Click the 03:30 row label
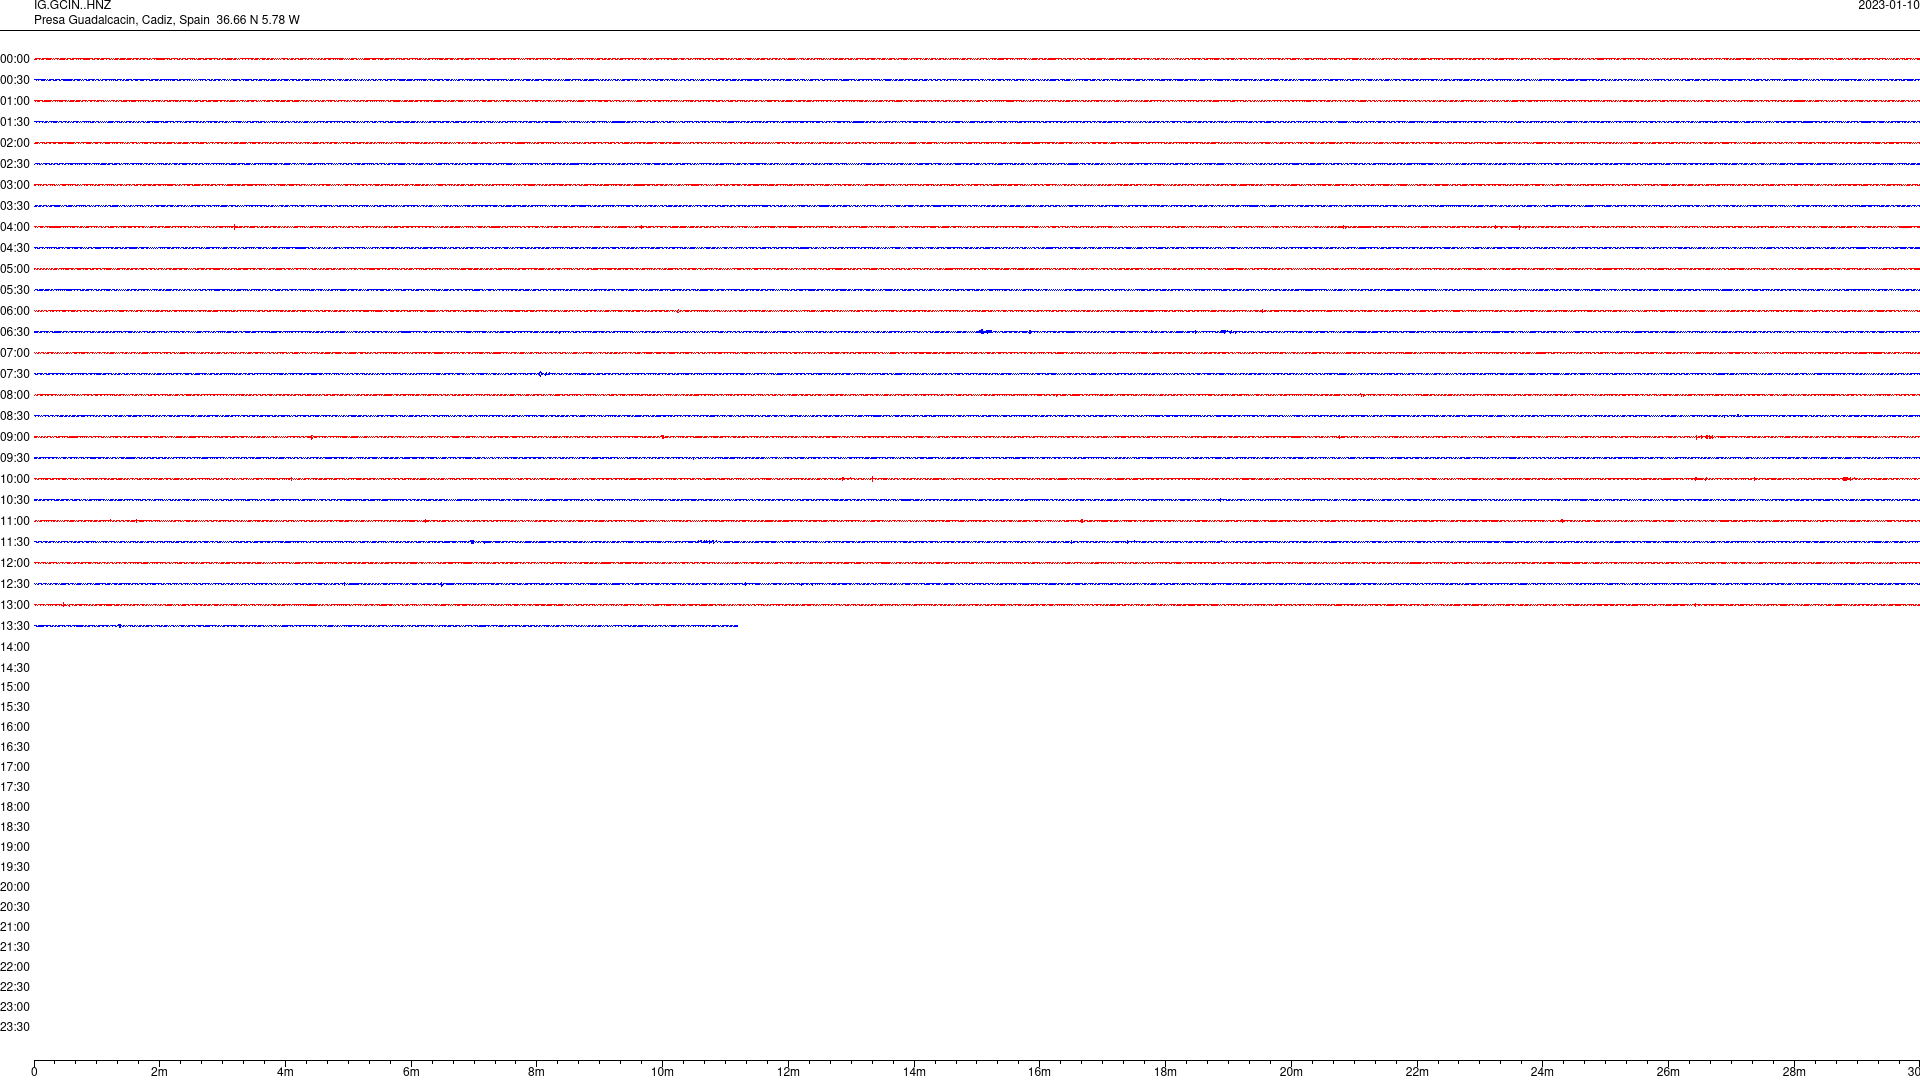 [x=15, y=206]
